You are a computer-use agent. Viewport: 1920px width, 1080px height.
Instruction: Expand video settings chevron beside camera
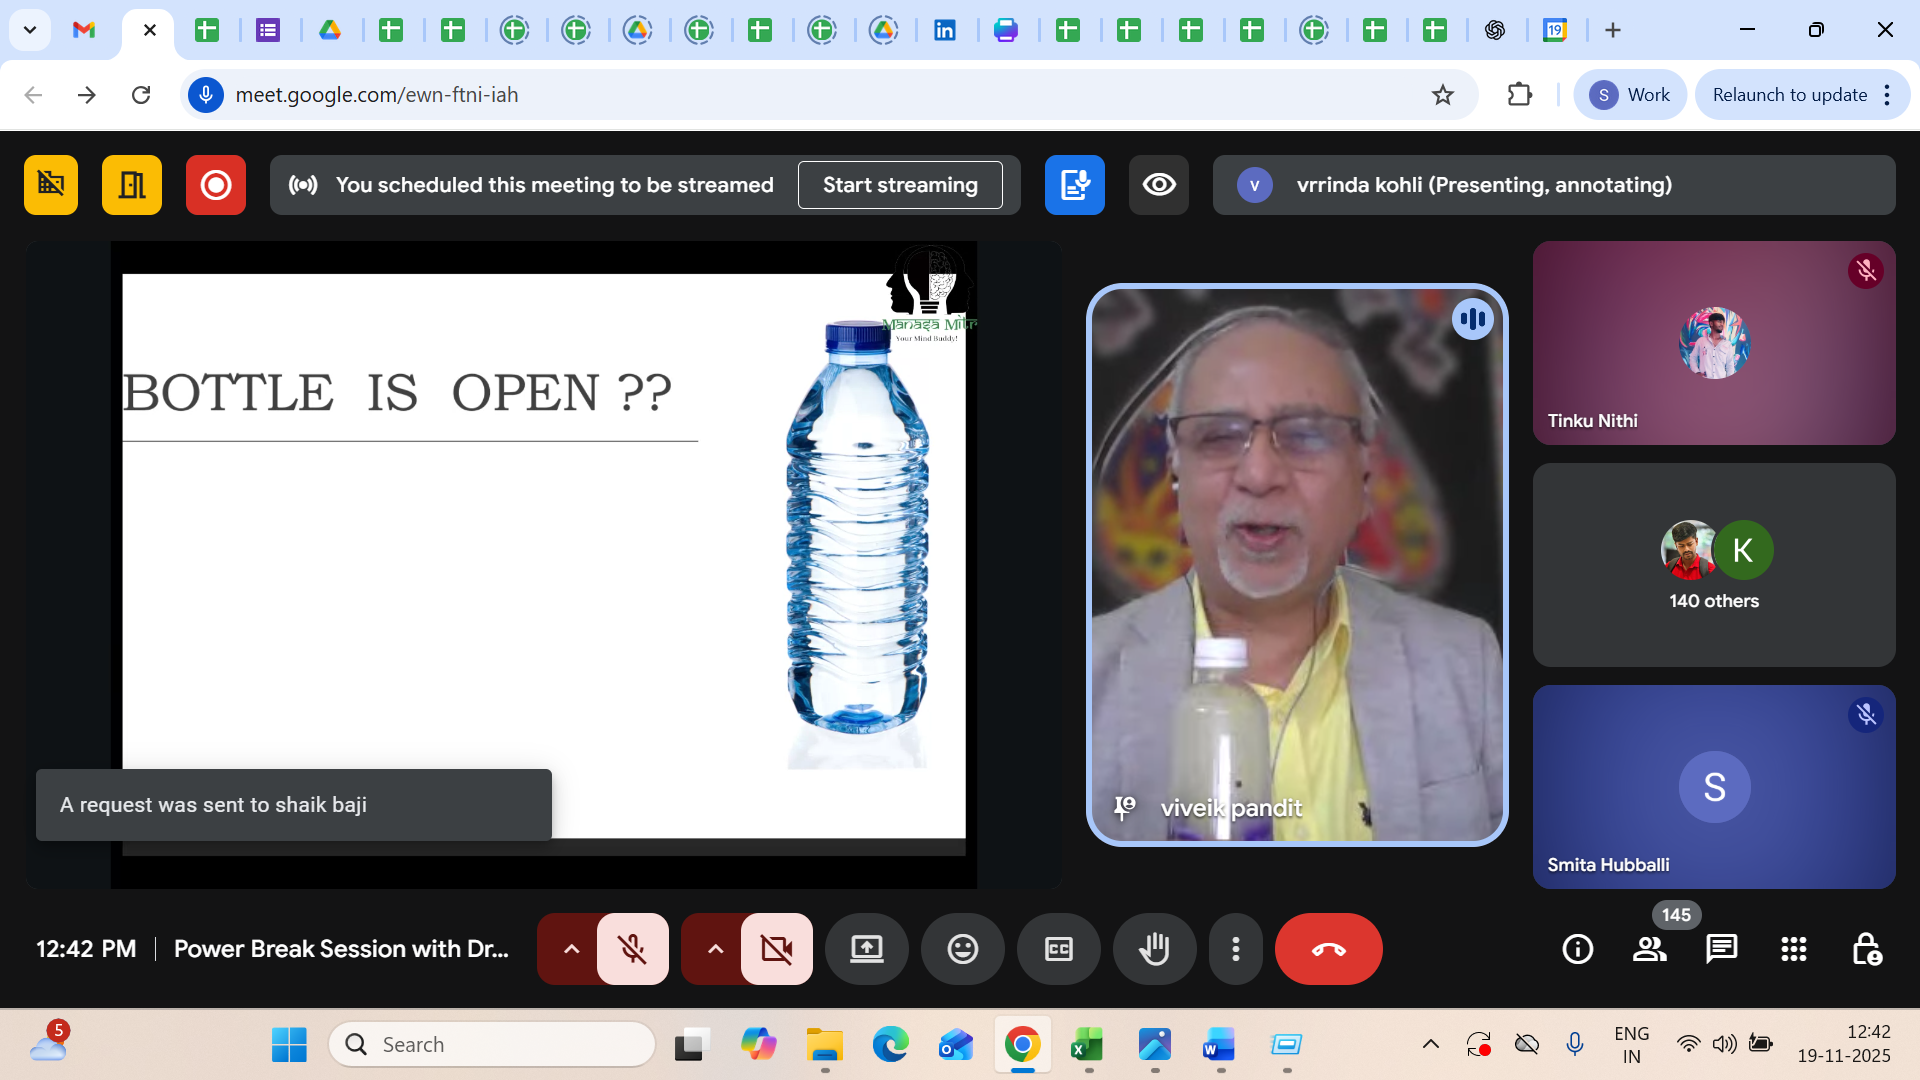(x=715, y=949)
